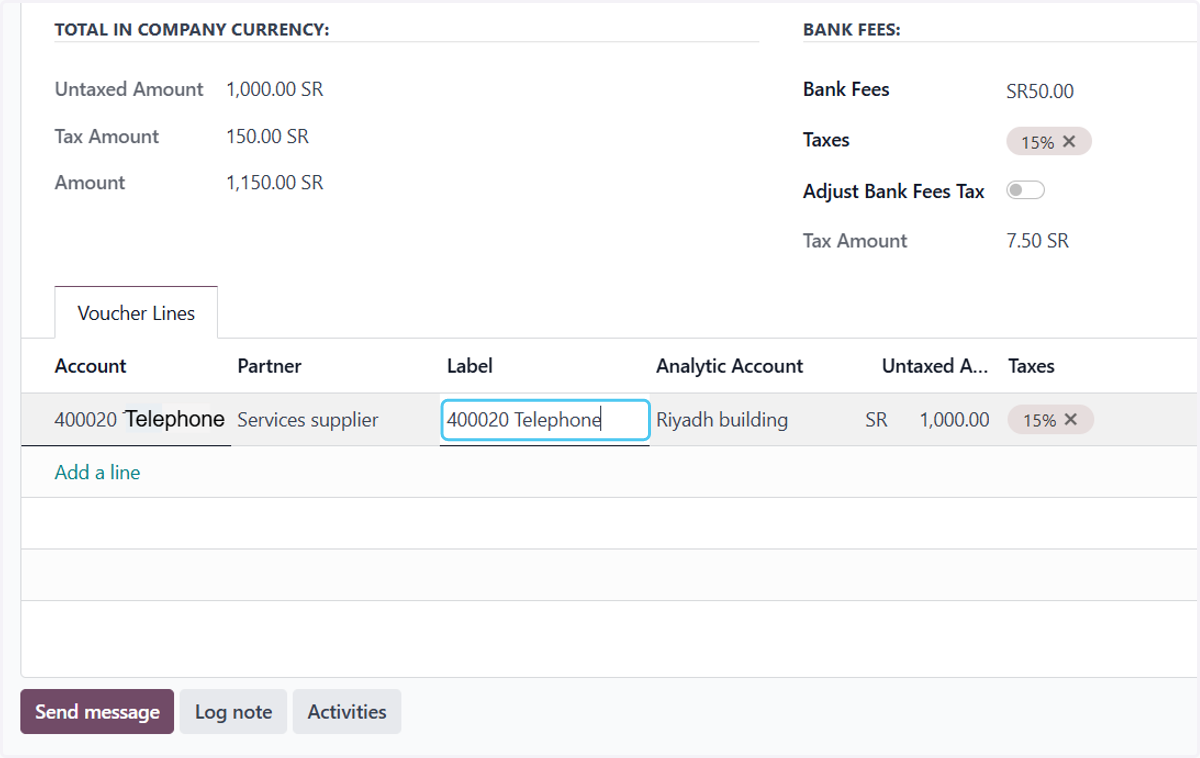Edit the Bank Fees value SR50.00
This screenshot has width=1200, height=758.
pos(1040,92)
